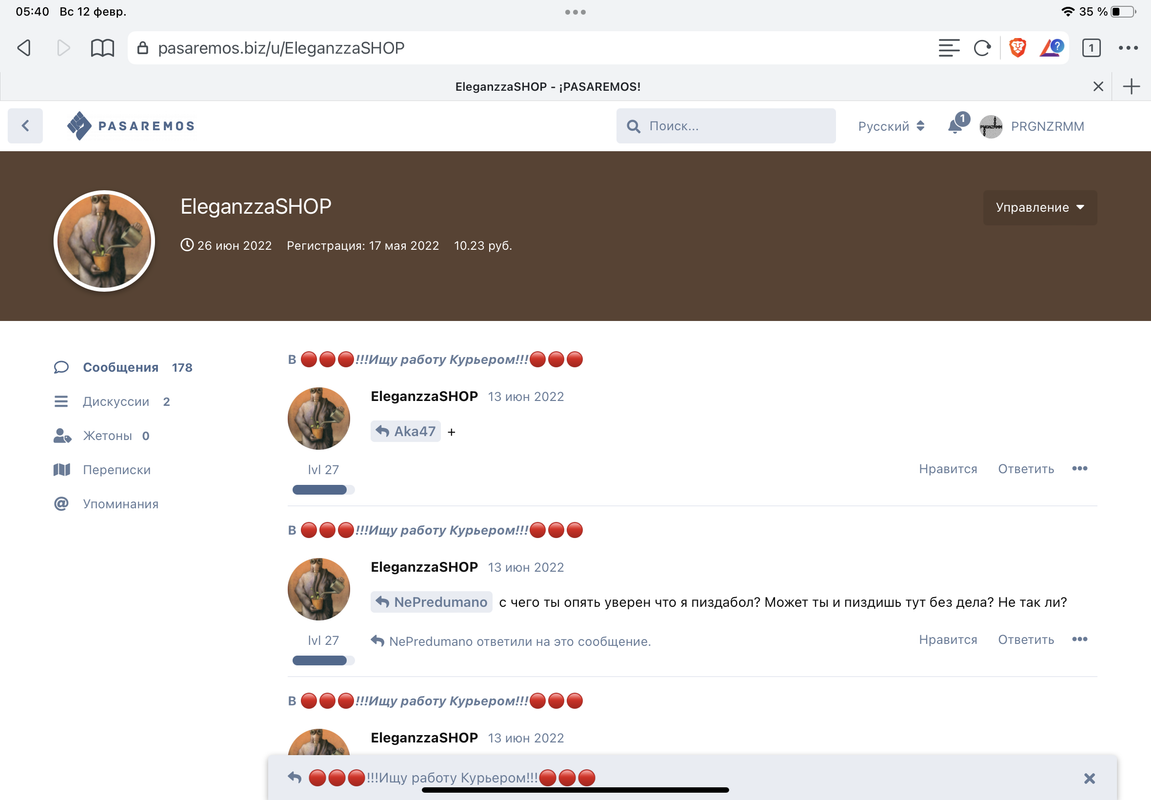
Task: Open PRGNZRMM user avatar
Action: point(991,126)
